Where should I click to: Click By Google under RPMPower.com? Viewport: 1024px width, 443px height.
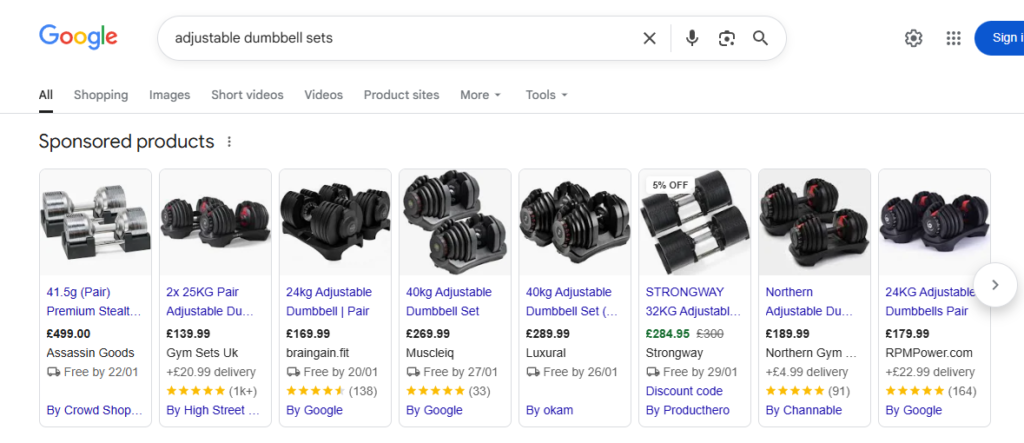(x=914, y=410)
